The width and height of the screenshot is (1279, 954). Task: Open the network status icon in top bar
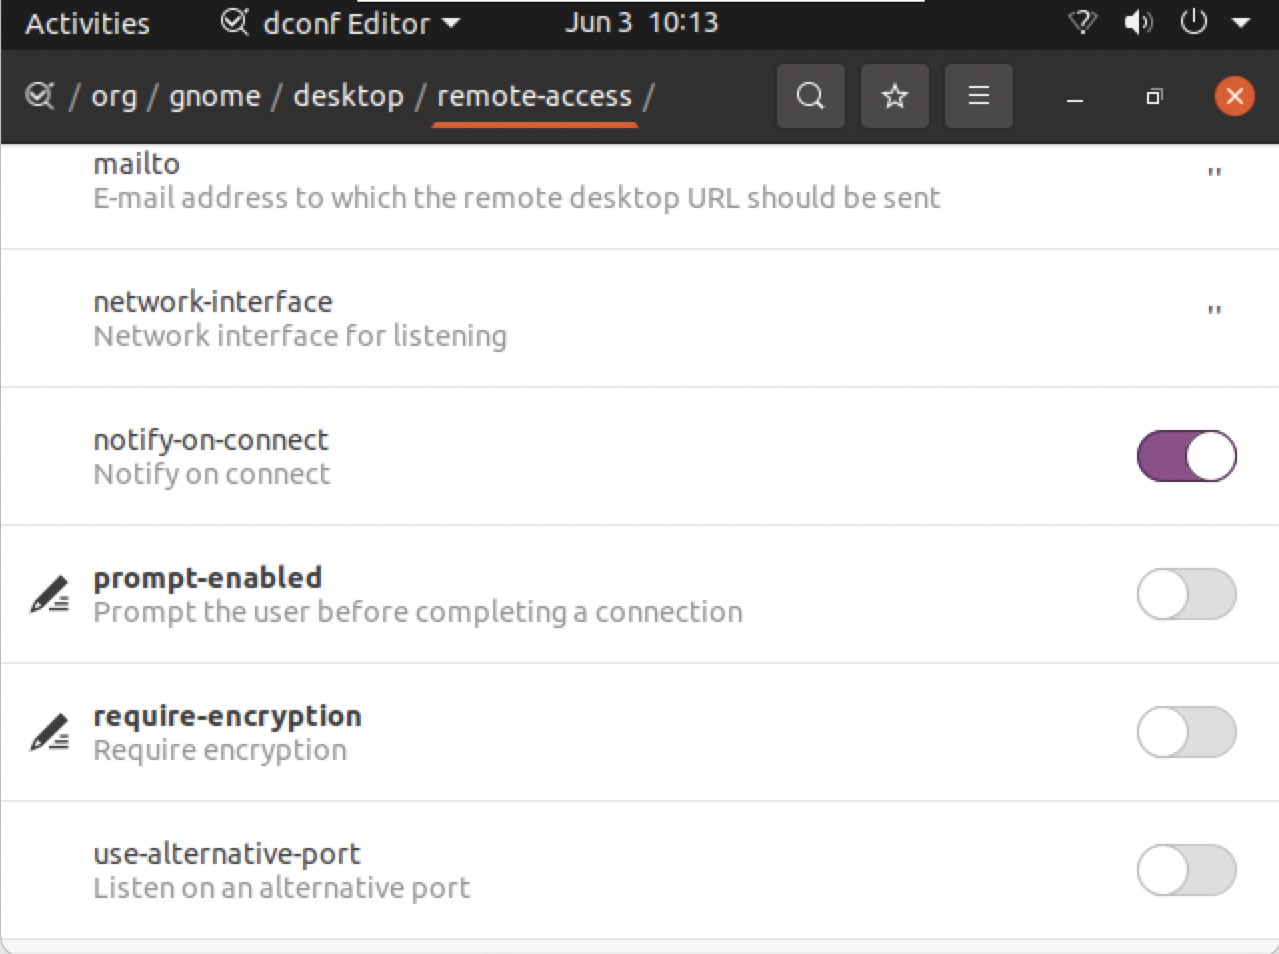click(x=1083, y=22)
